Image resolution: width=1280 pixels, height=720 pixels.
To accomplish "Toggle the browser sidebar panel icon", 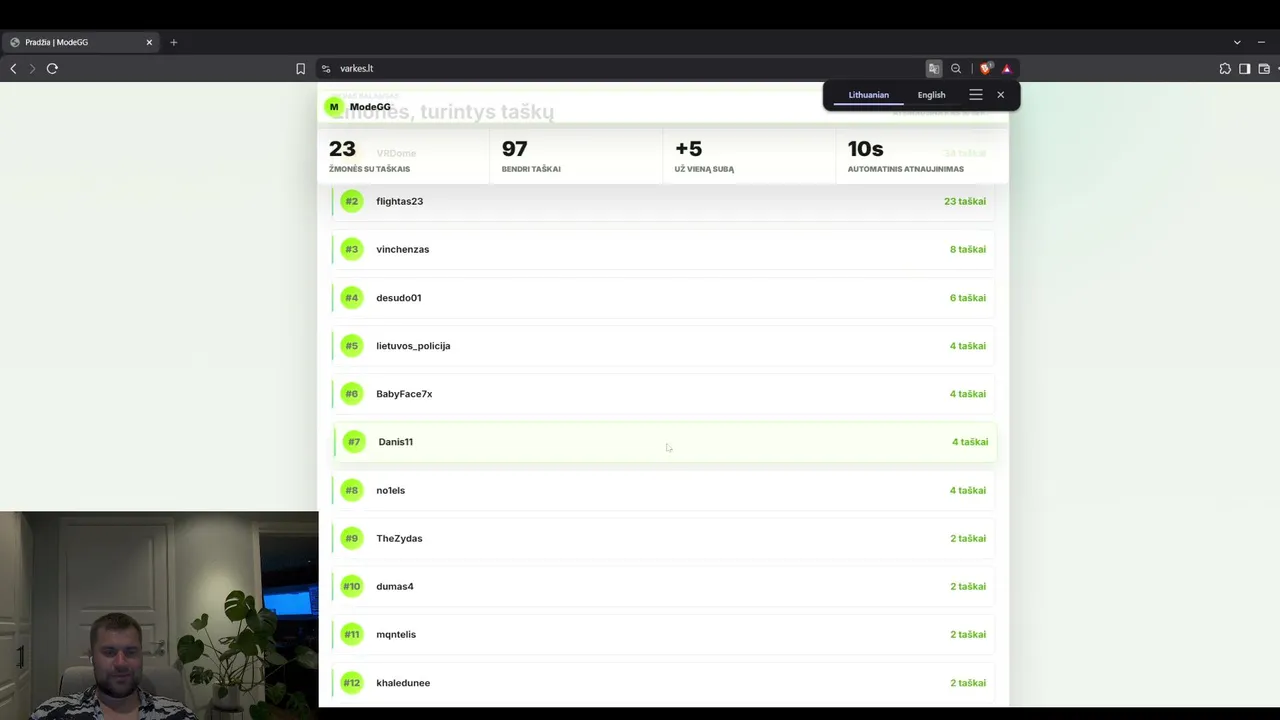I will [x=1245, y=69].
